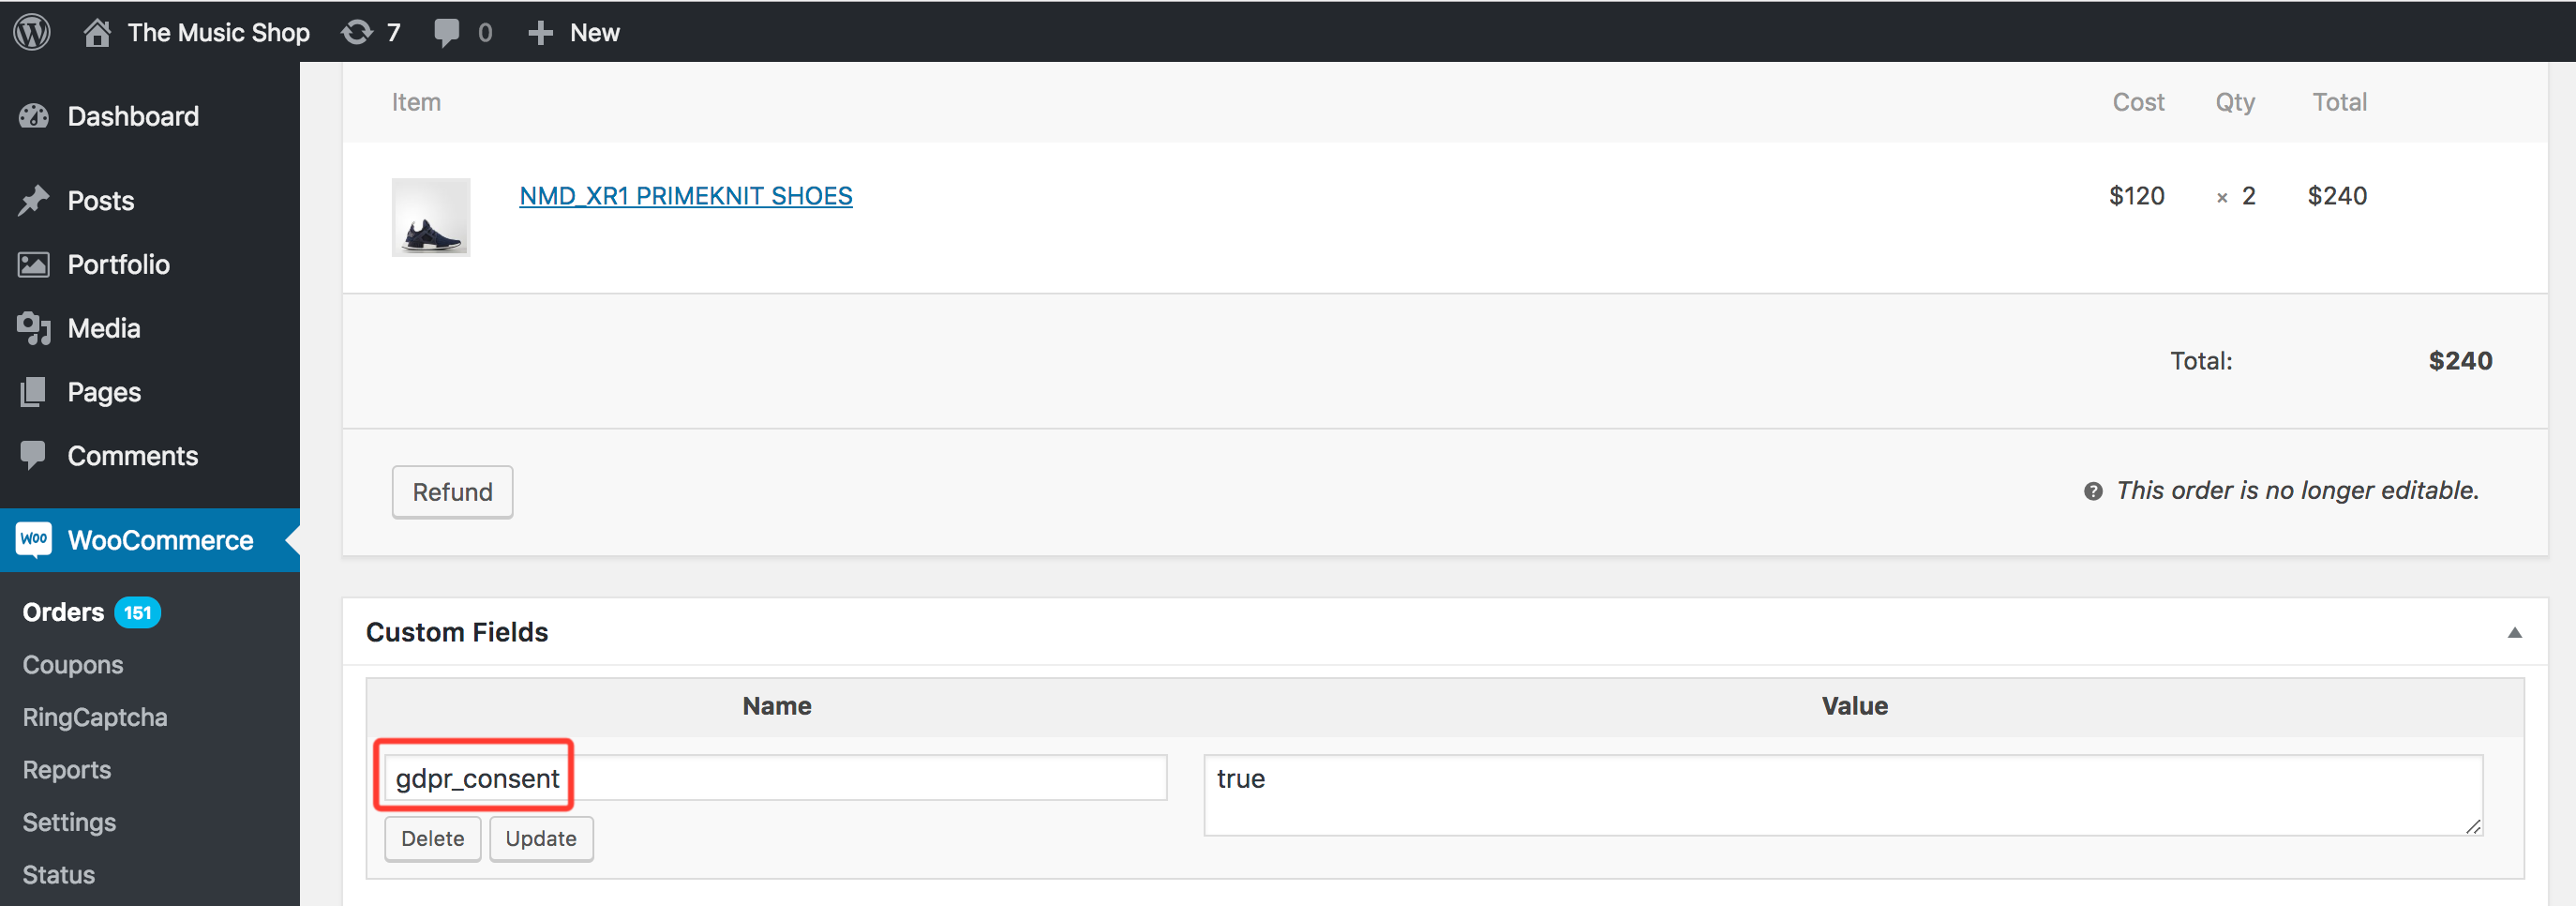
Task: Focus the custom field value textarea
Action: point(1842,795)
